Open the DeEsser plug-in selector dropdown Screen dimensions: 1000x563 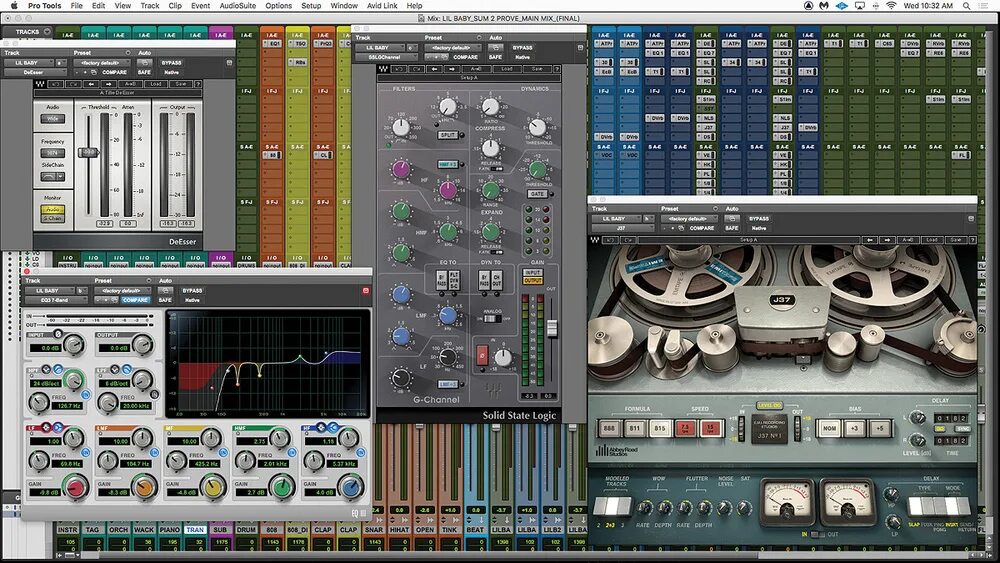35,73
